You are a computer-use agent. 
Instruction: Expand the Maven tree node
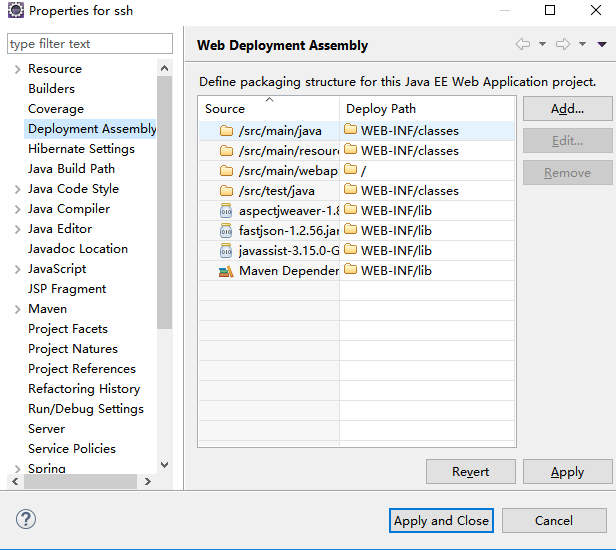pyautogui.click(x=17, y=309)
